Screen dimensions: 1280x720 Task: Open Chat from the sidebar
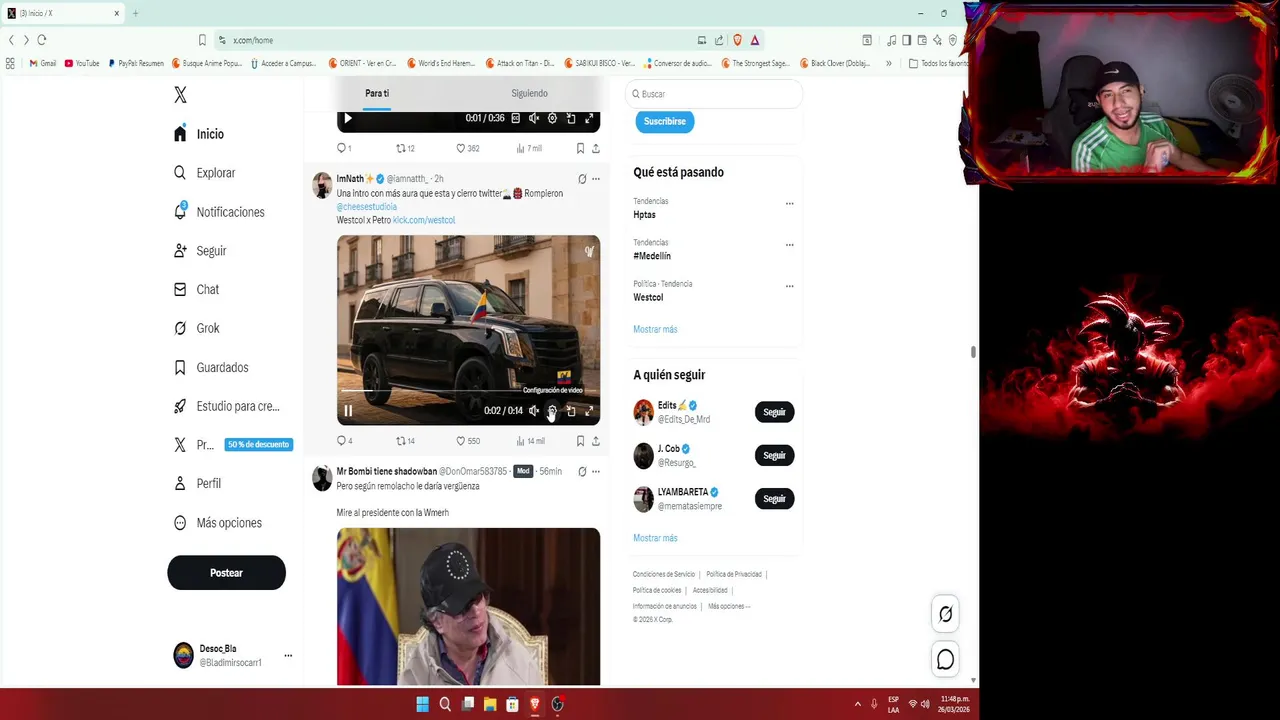pos(195,289)
